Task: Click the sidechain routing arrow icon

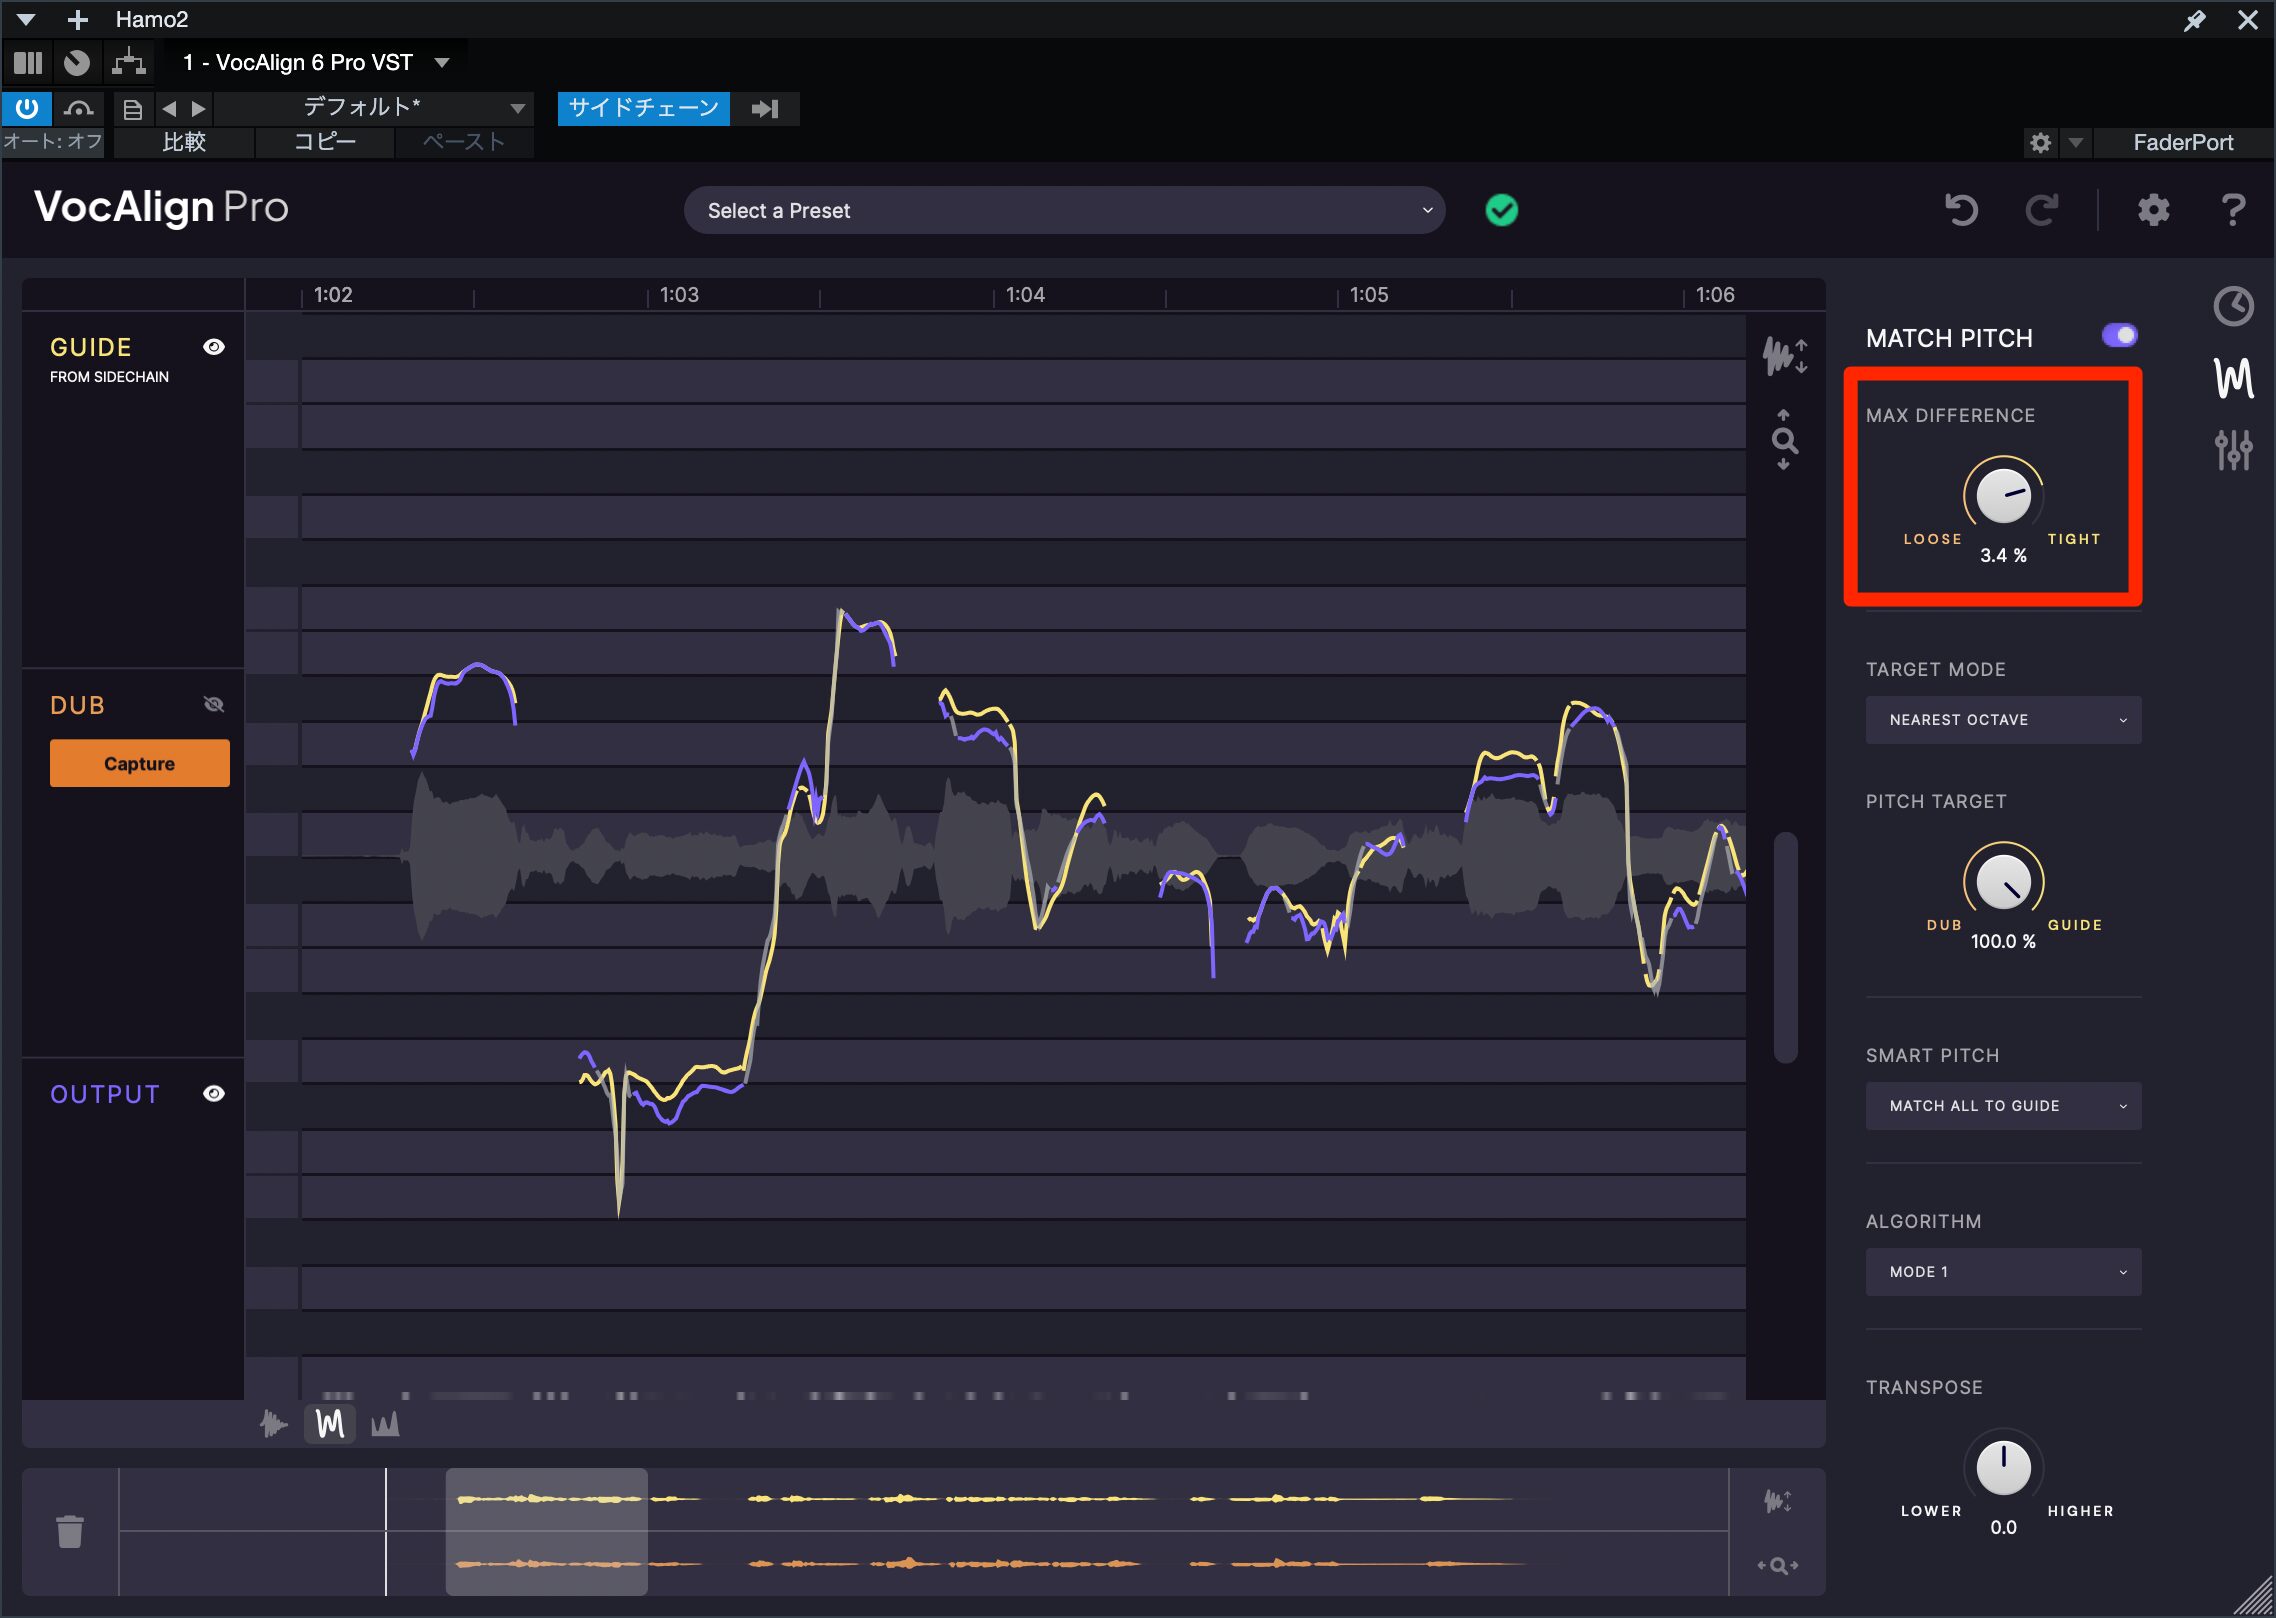Action: pos(765,109)
